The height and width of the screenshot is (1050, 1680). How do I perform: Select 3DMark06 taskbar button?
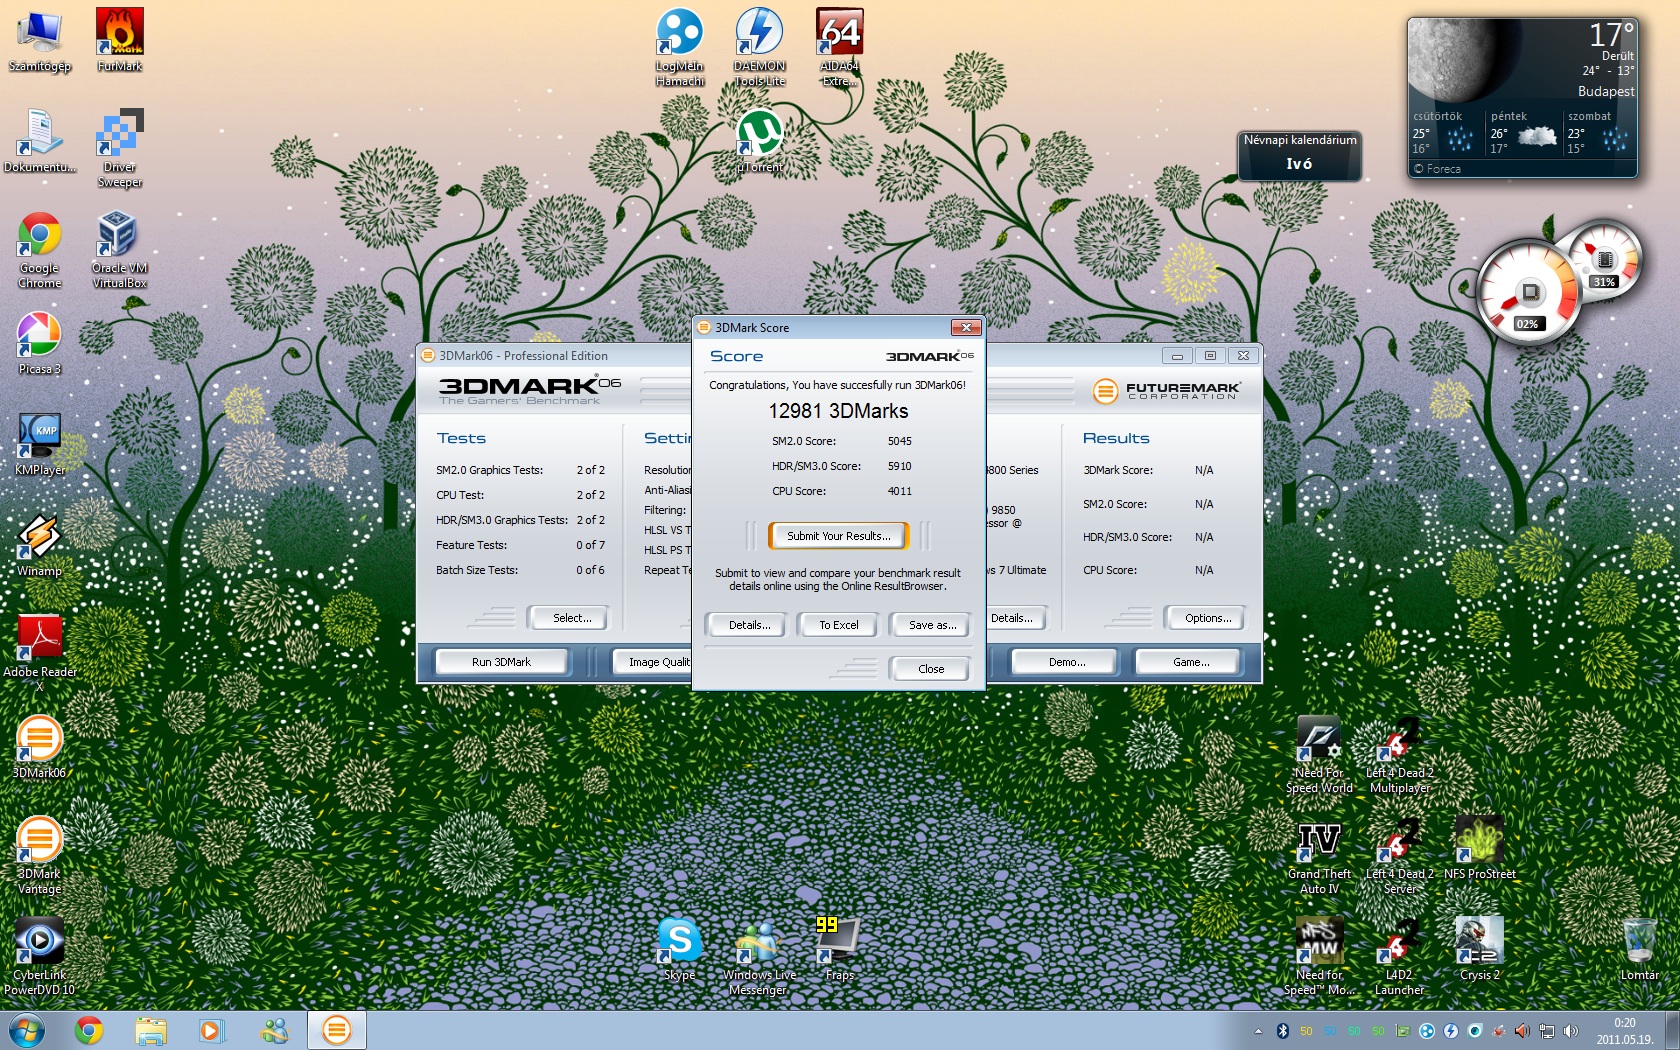337,1030
